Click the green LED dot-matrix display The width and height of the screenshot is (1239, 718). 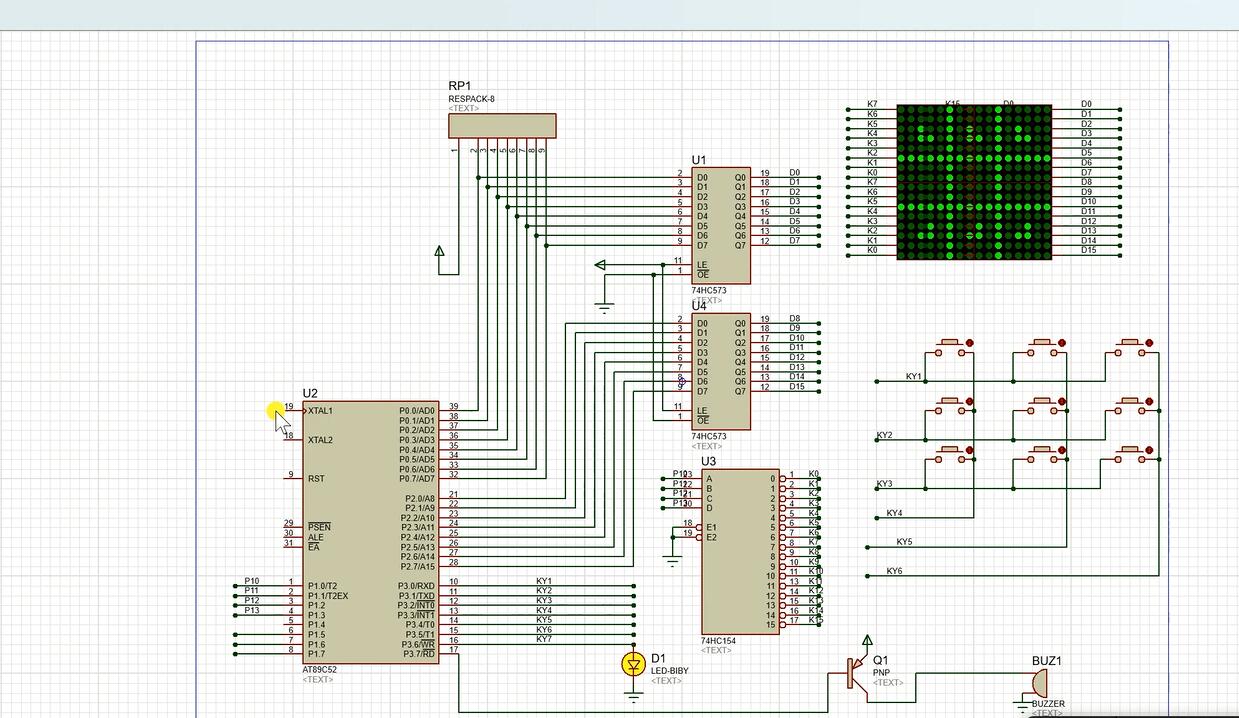(974, 182)
